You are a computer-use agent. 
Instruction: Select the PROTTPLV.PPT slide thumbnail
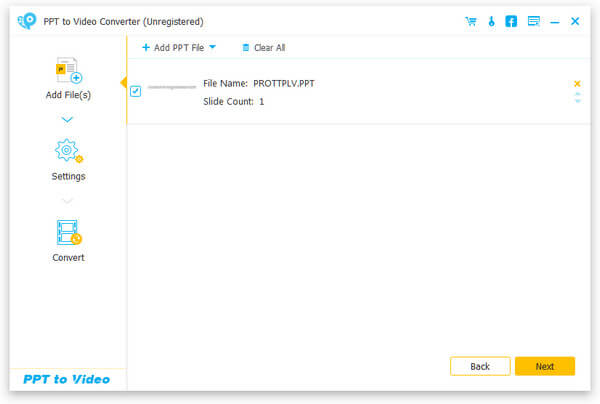tap(171, 89)
